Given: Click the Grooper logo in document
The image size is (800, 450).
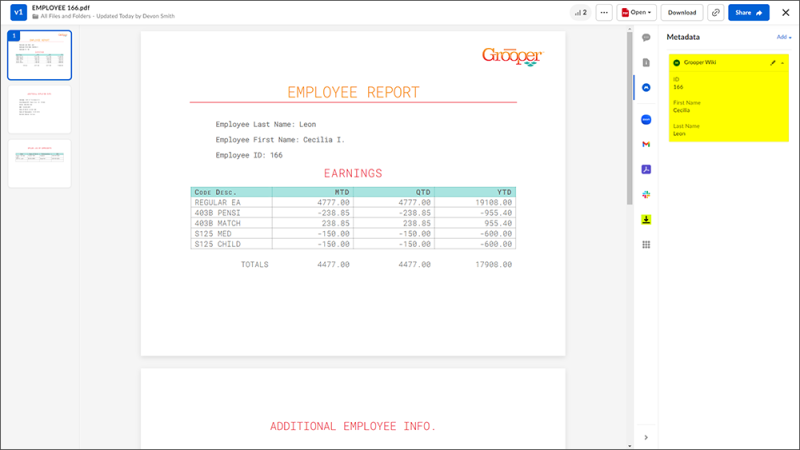Looking at the screenshot, I should click(512, 56).
